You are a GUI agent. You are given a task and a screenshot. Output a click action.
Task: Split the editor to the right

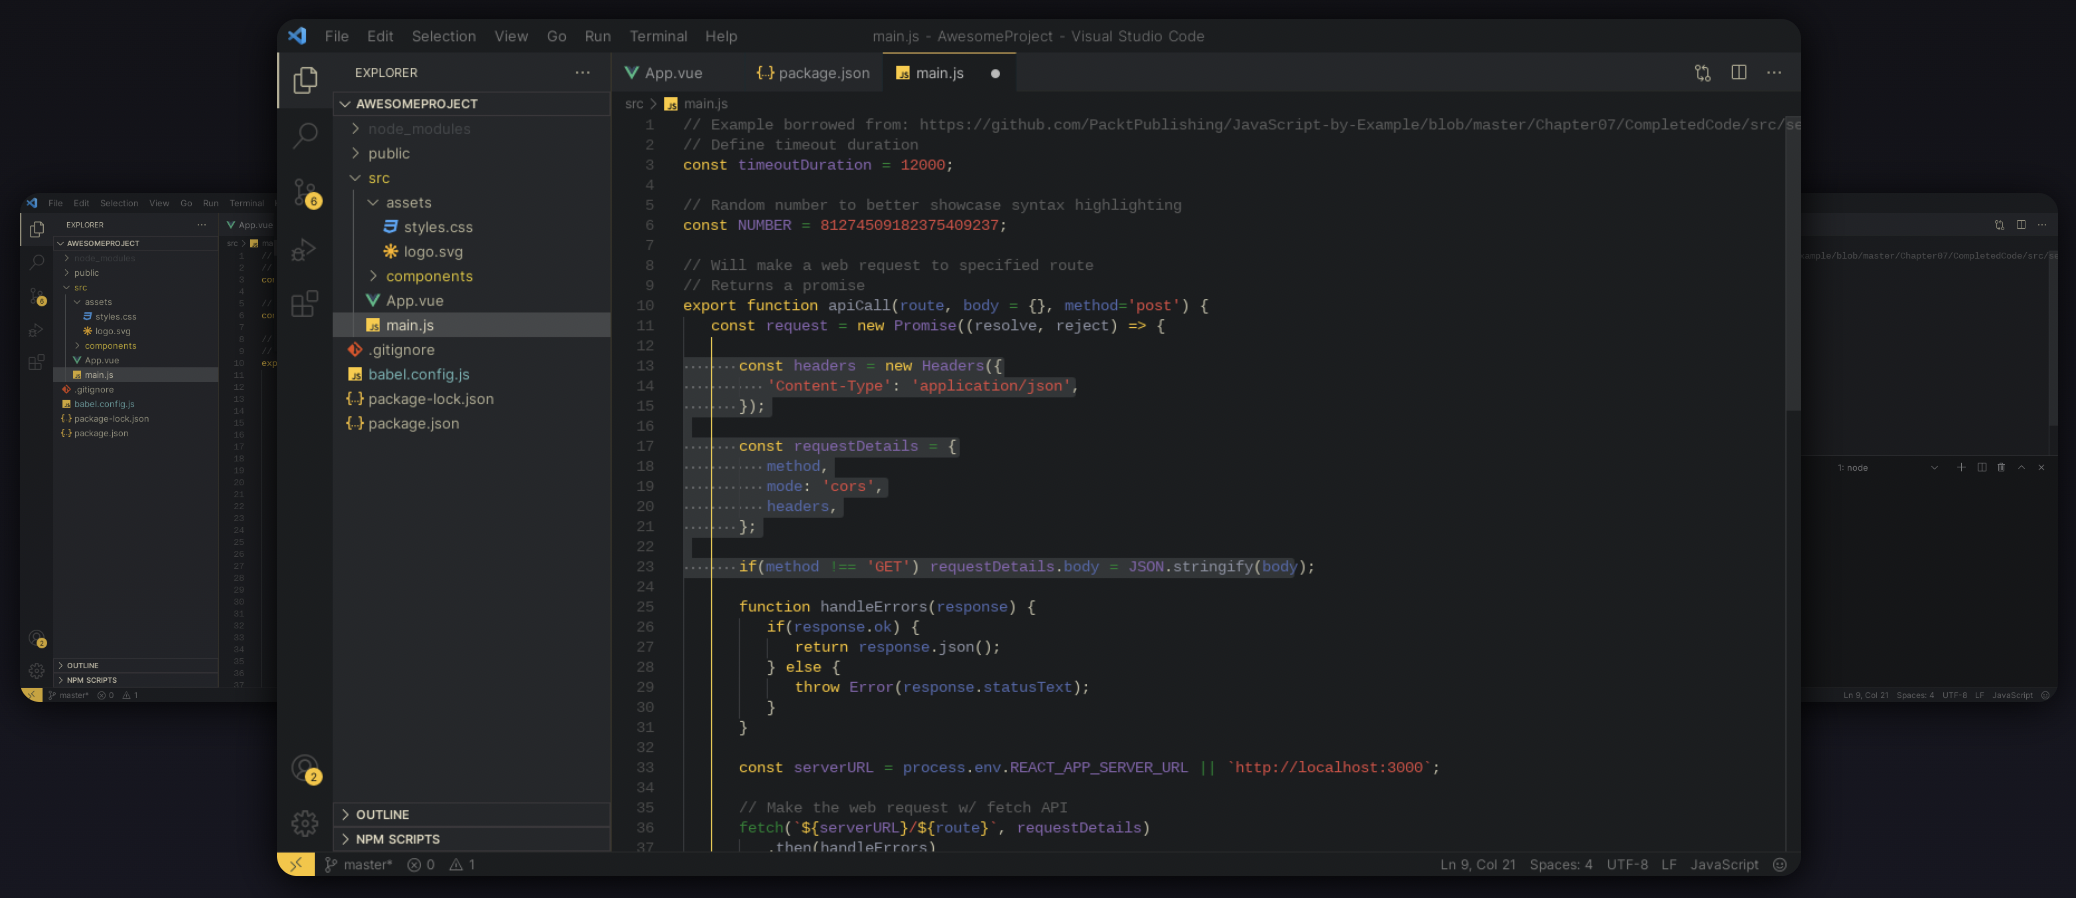[x=1739, y=73]
